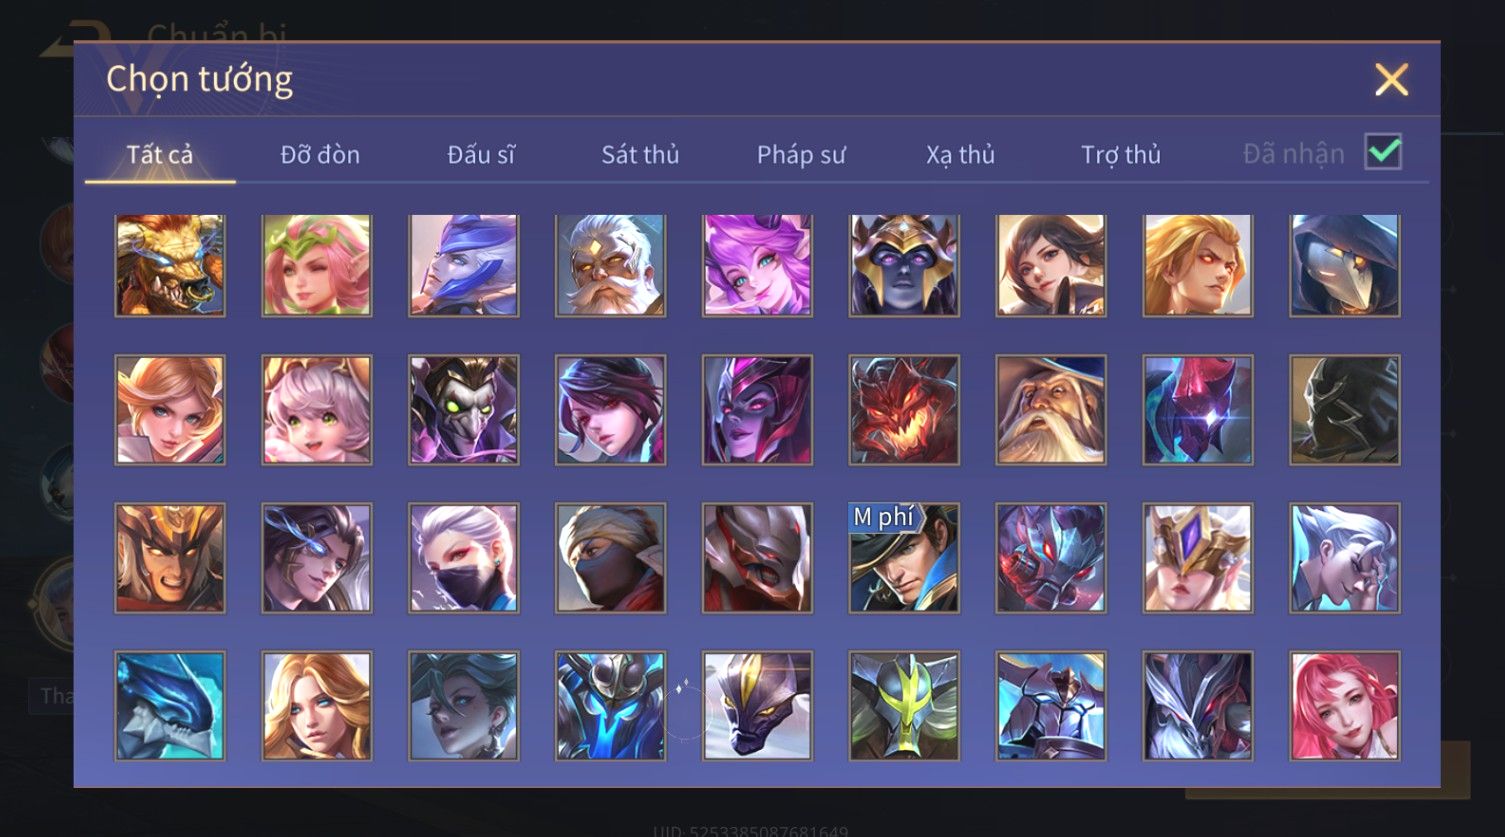This screenshot has width=1505, height=837.
Task: Show the 'Pháp sư' heroes tab
Action: pyautogui.click(x=801, y=155)
